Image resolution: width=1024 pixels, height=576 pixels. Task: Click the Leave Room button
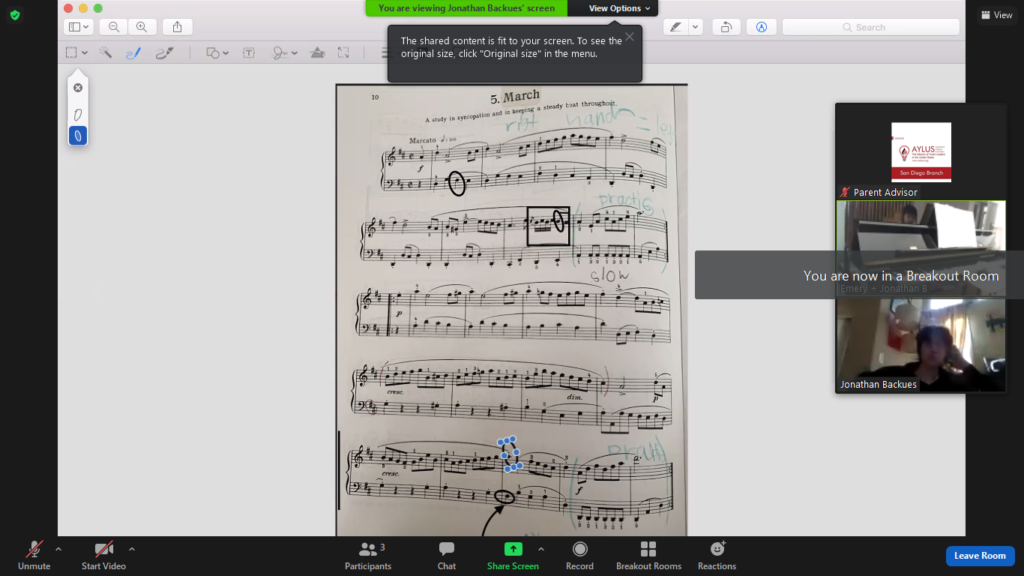[980, 555]
